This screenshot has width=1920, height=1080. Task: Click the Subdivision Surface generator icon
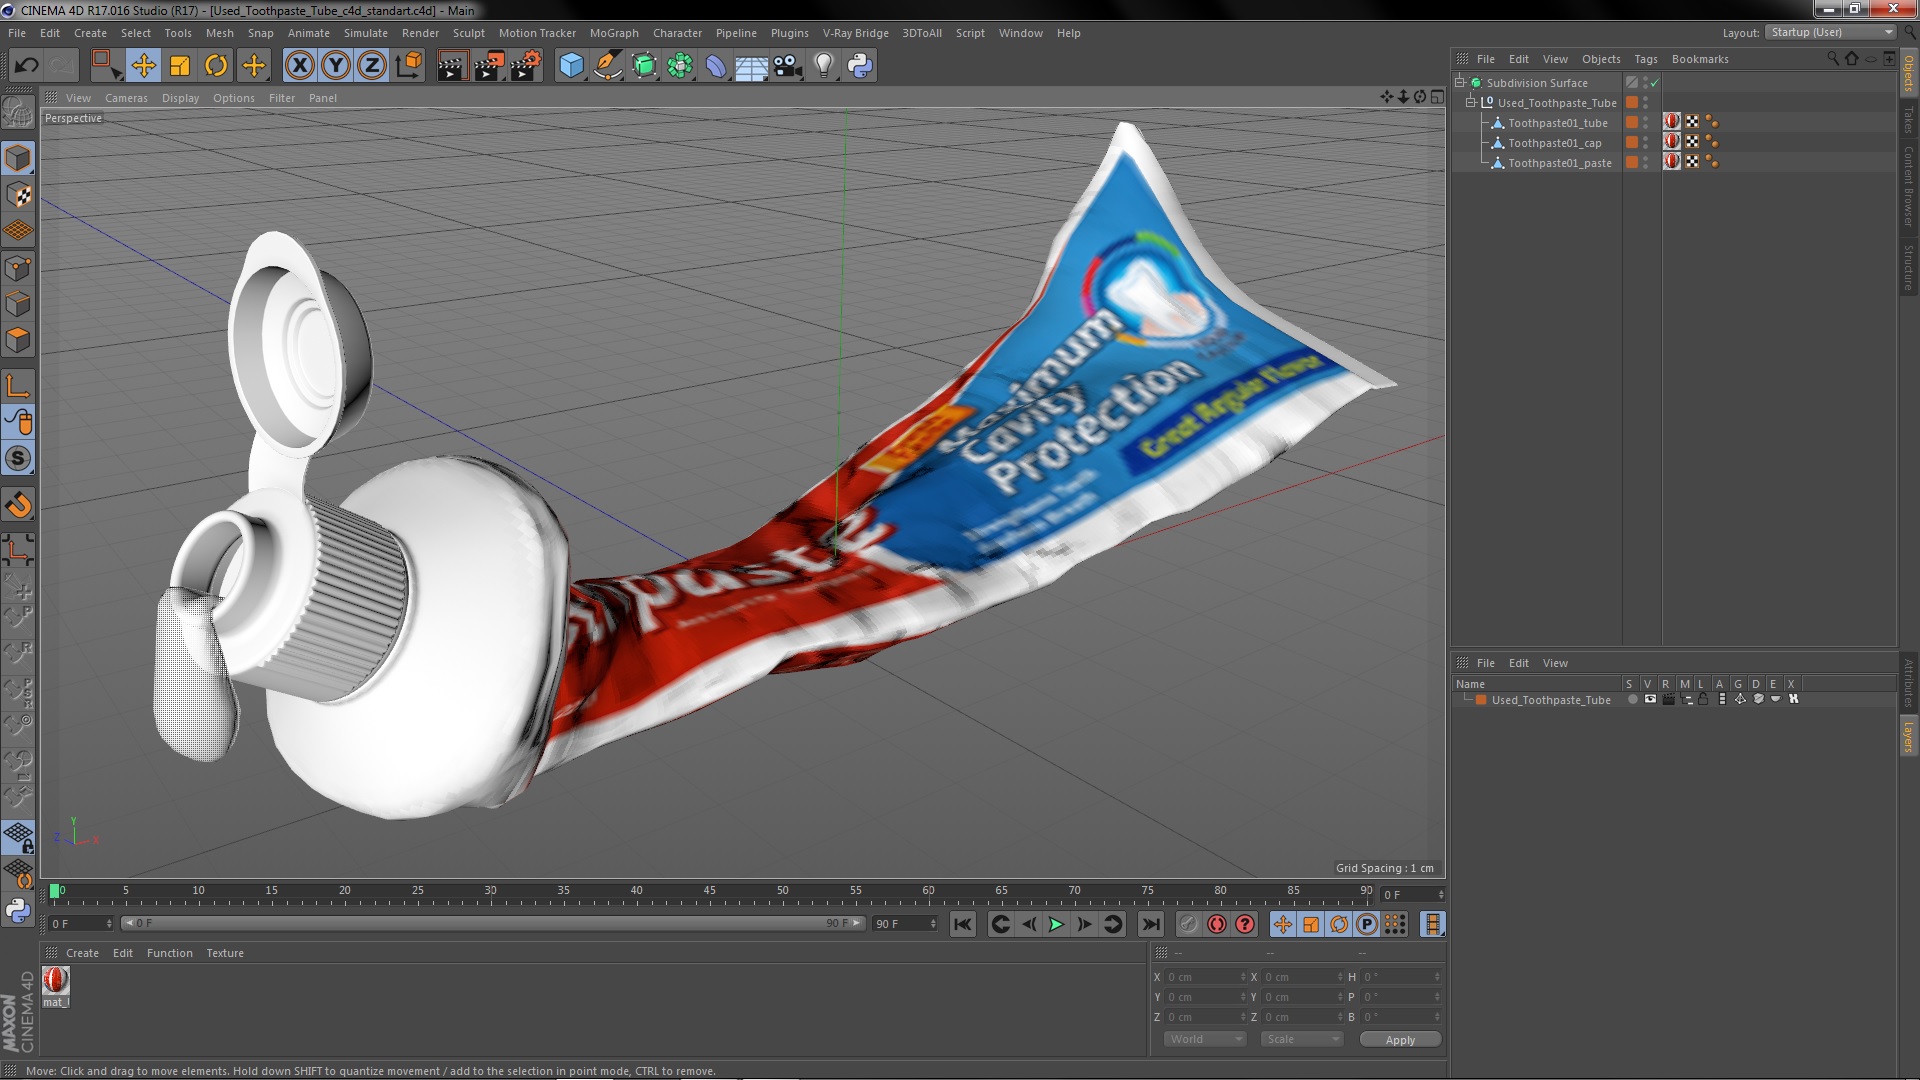pyautogui.click(x=644, y=66)
